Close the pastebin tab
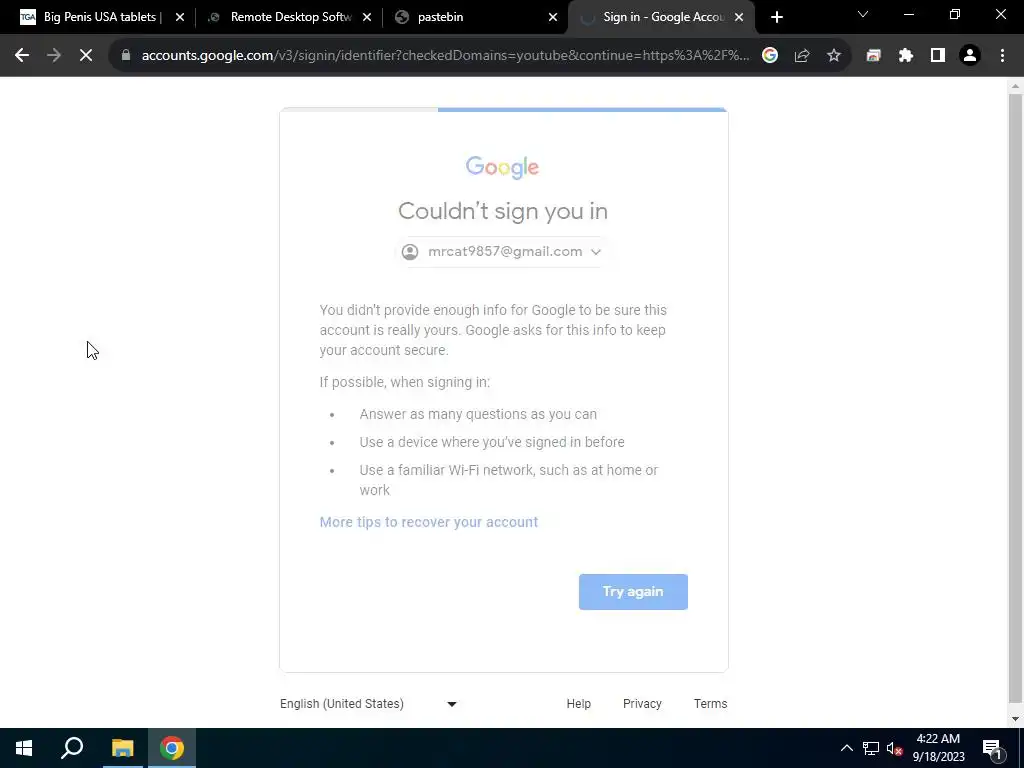The width and height of the screenshot is (1024, 768). tap(553, 18)
